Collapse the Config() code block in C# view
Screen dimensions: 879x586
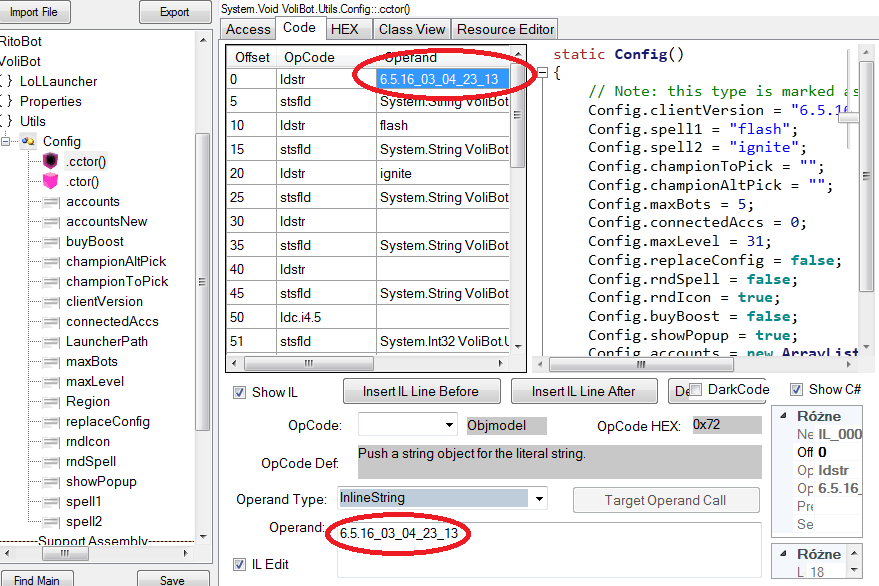pos(543,72)
